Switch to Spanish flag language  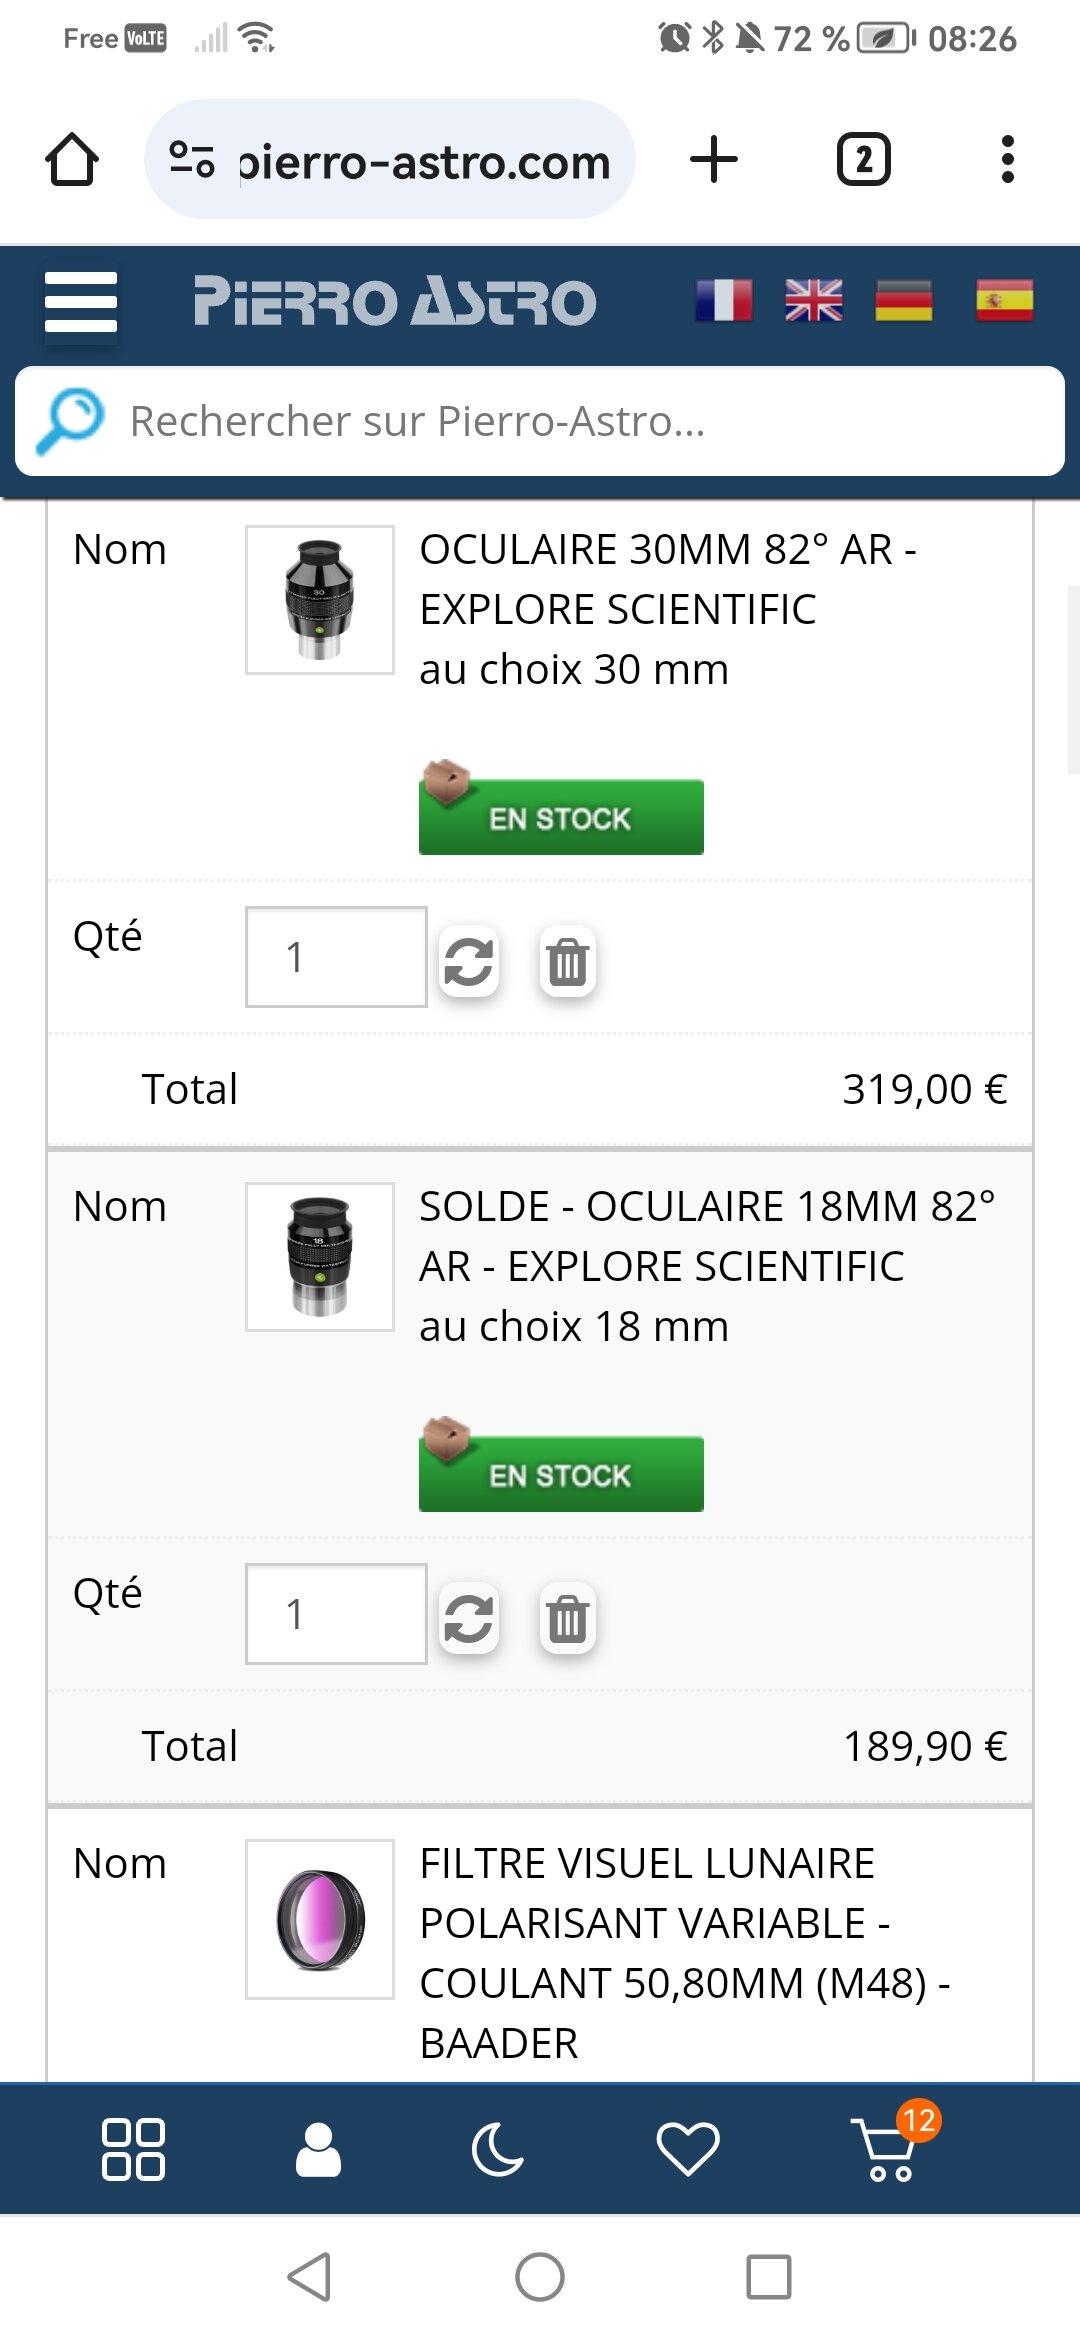[x=1004, y=300]
